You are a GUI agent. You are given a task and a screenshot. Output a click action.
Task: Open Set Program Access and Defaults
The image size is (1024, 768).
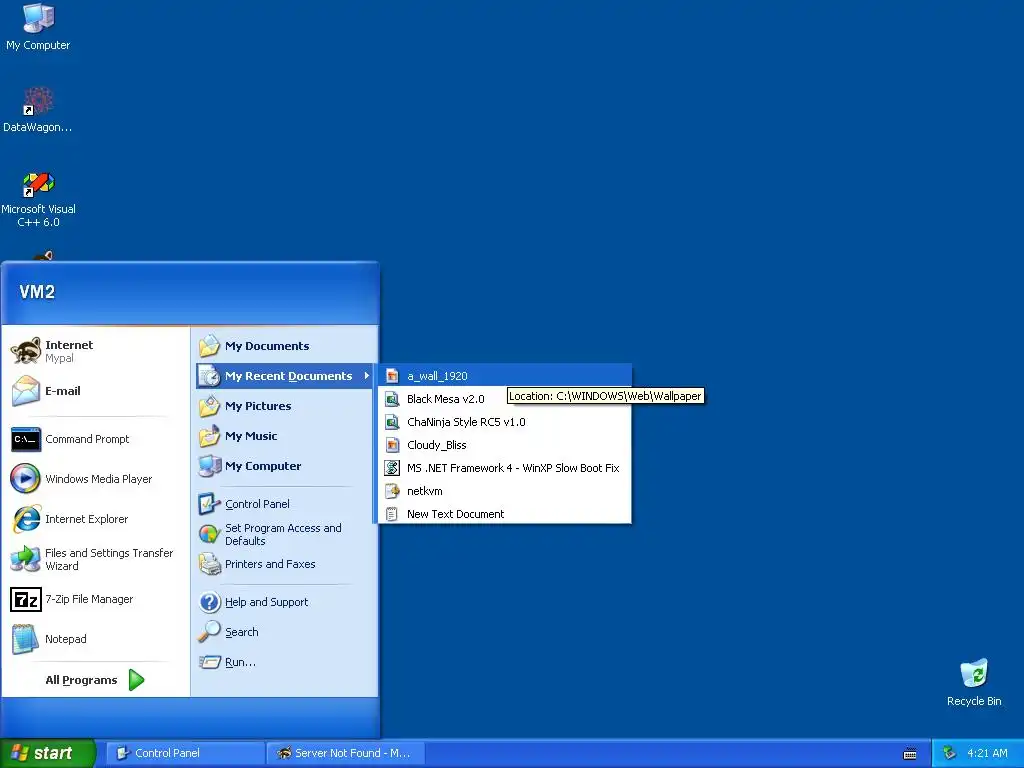(x=284, y=534)
